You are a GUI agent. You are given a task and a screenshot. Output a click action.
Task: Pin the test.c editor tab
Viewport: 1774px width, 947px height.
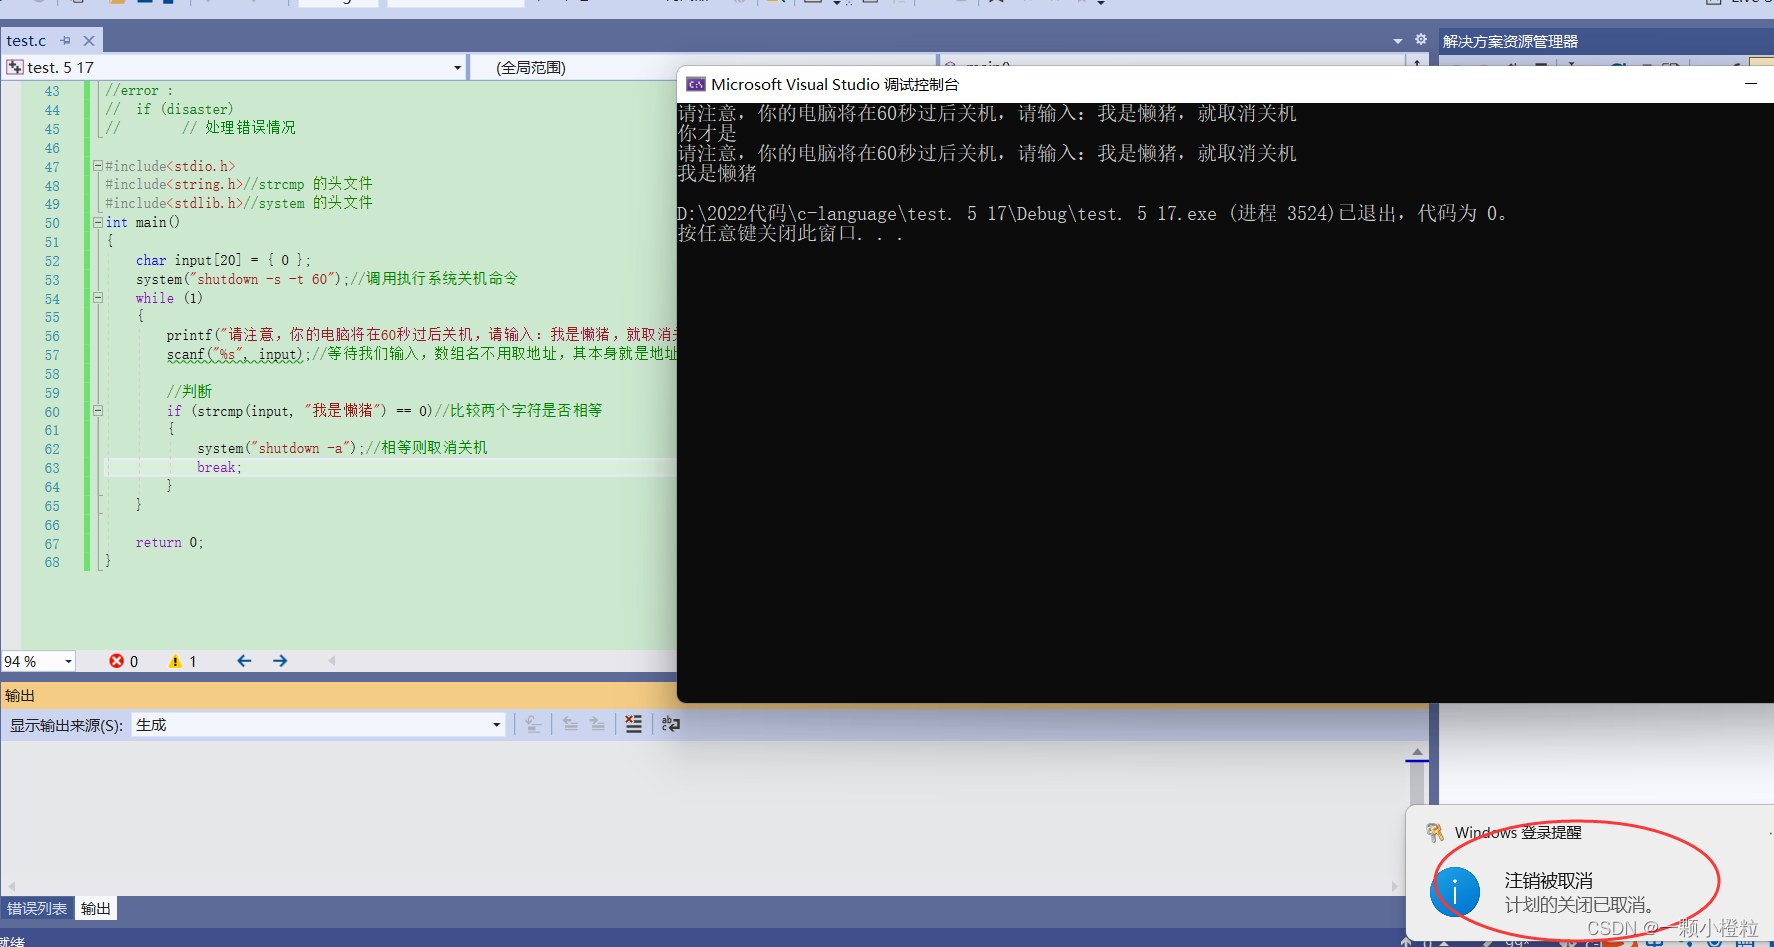(x=66, y=41)
